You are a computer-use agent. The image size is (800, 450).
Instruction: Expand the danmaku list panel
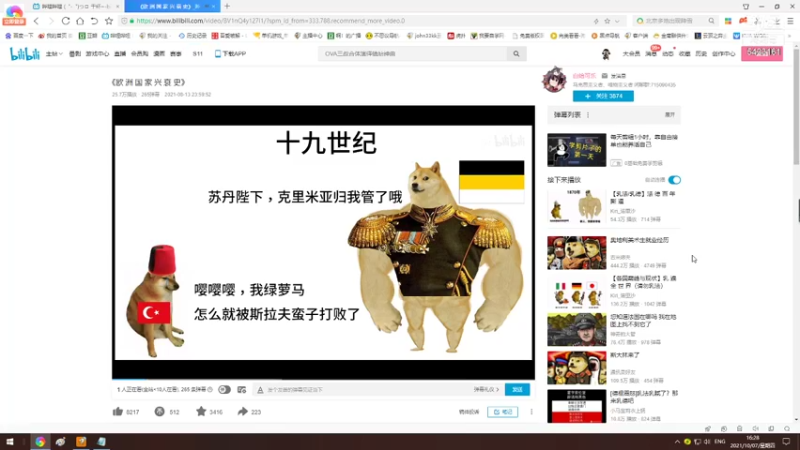(x=669, y=115)
